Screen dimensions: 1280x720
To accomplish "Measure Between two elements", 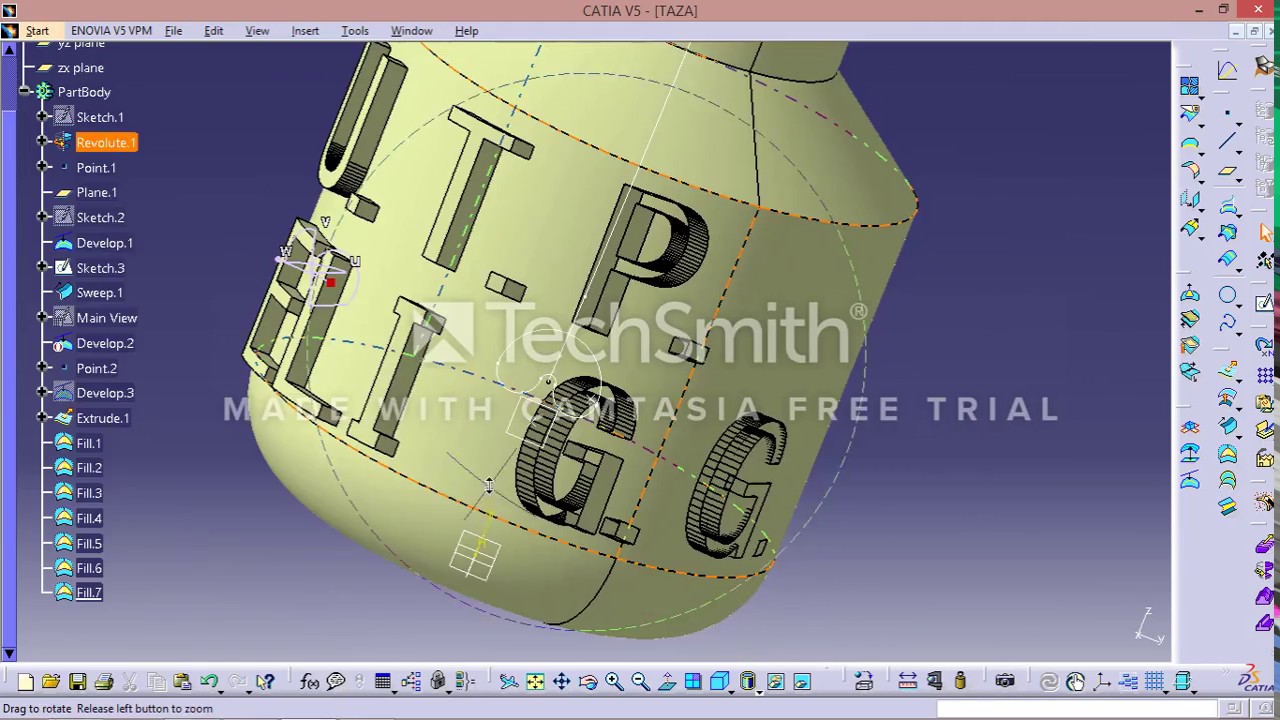I will (907, 682).
